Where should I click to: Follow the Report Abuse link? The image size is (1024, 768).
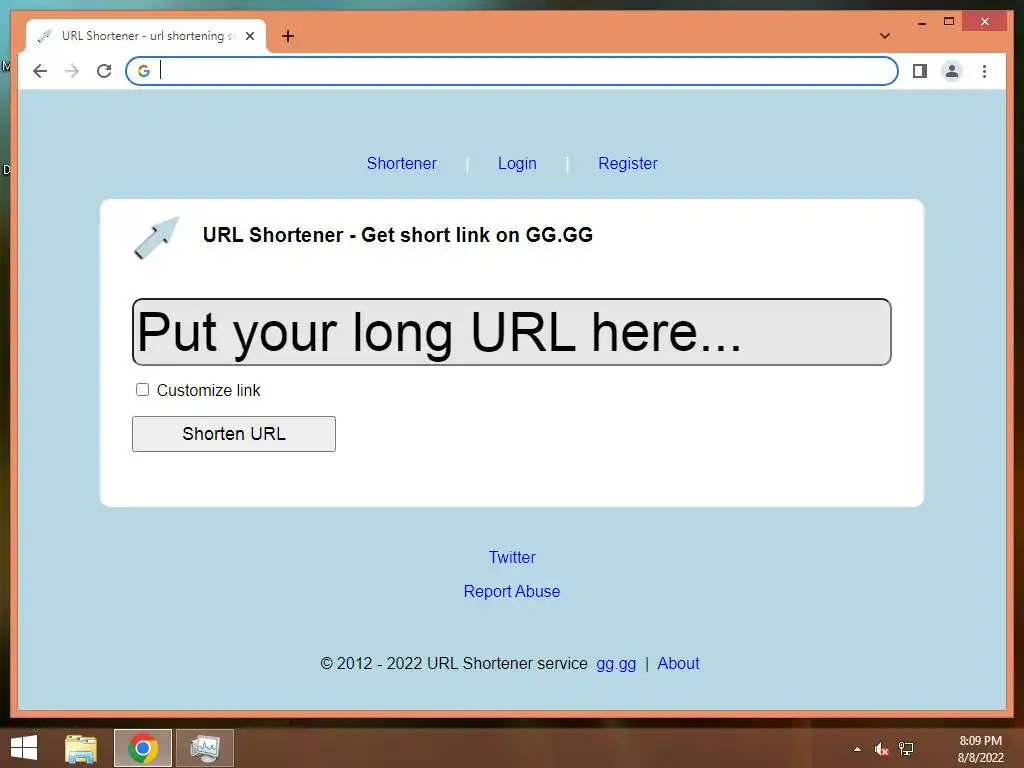pos(512,591)
